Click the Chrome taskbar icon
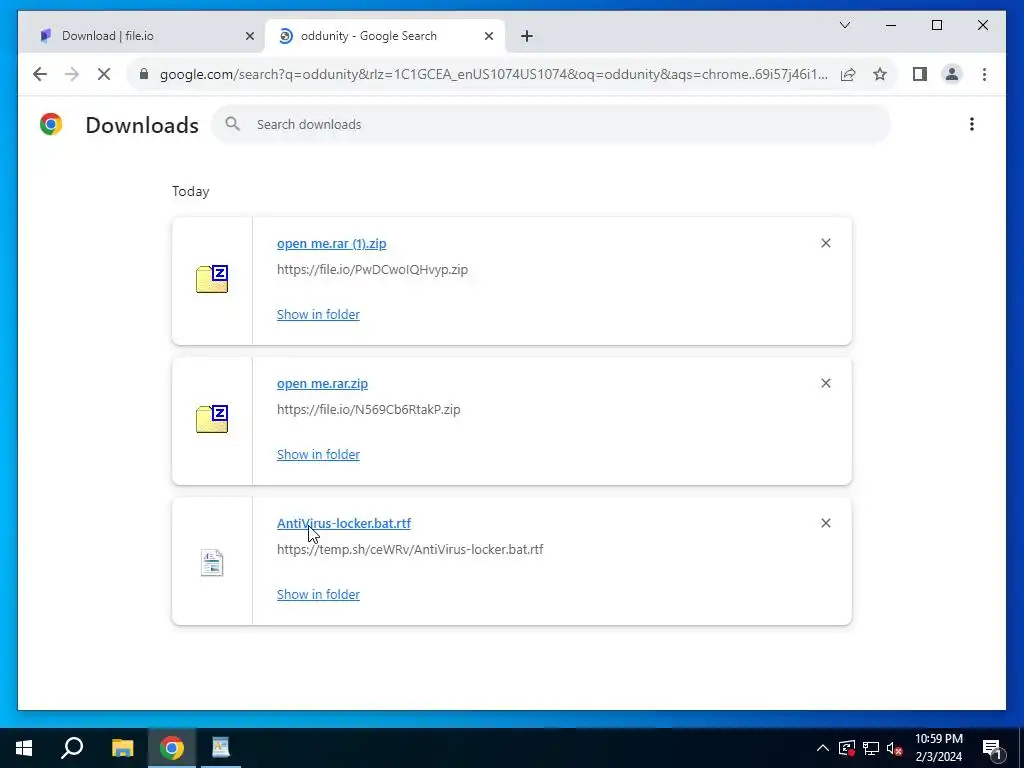Image resolution: width=1024 pixels, height=768 pixels. point(172,748)
